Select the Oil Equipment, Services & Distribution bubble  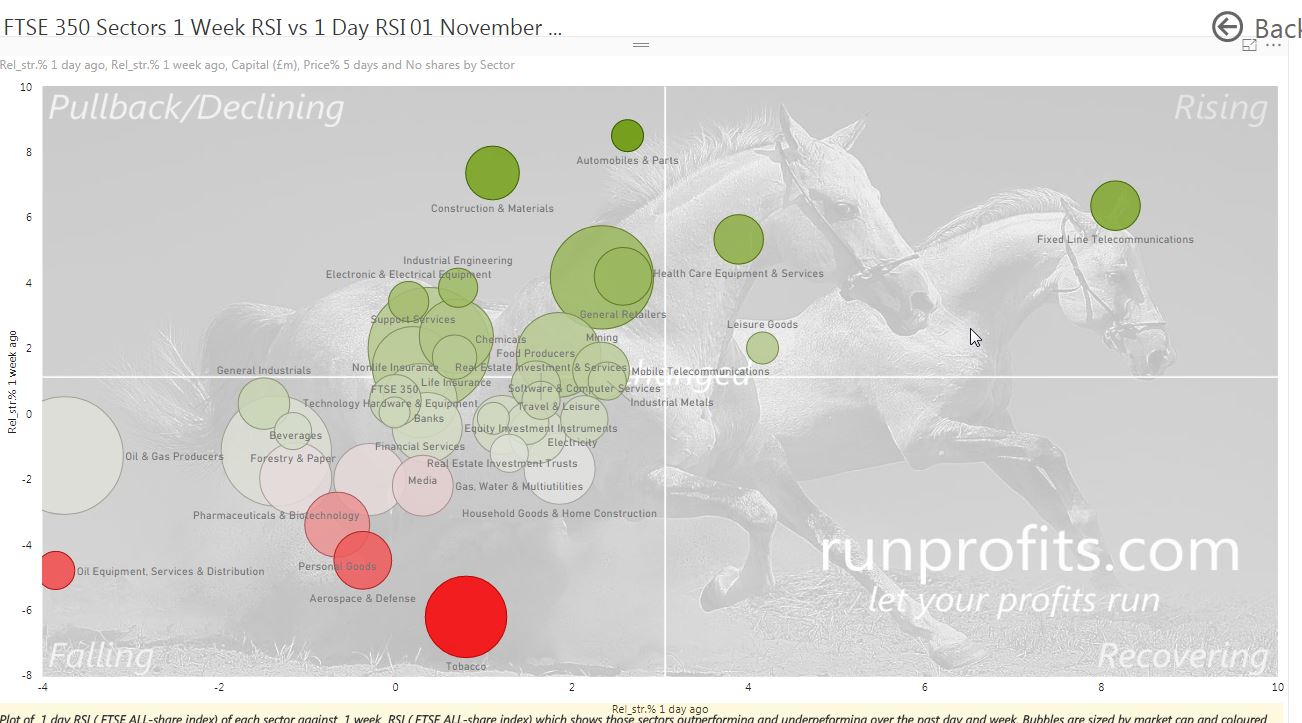pyautogui.click(x=56, y=570)
